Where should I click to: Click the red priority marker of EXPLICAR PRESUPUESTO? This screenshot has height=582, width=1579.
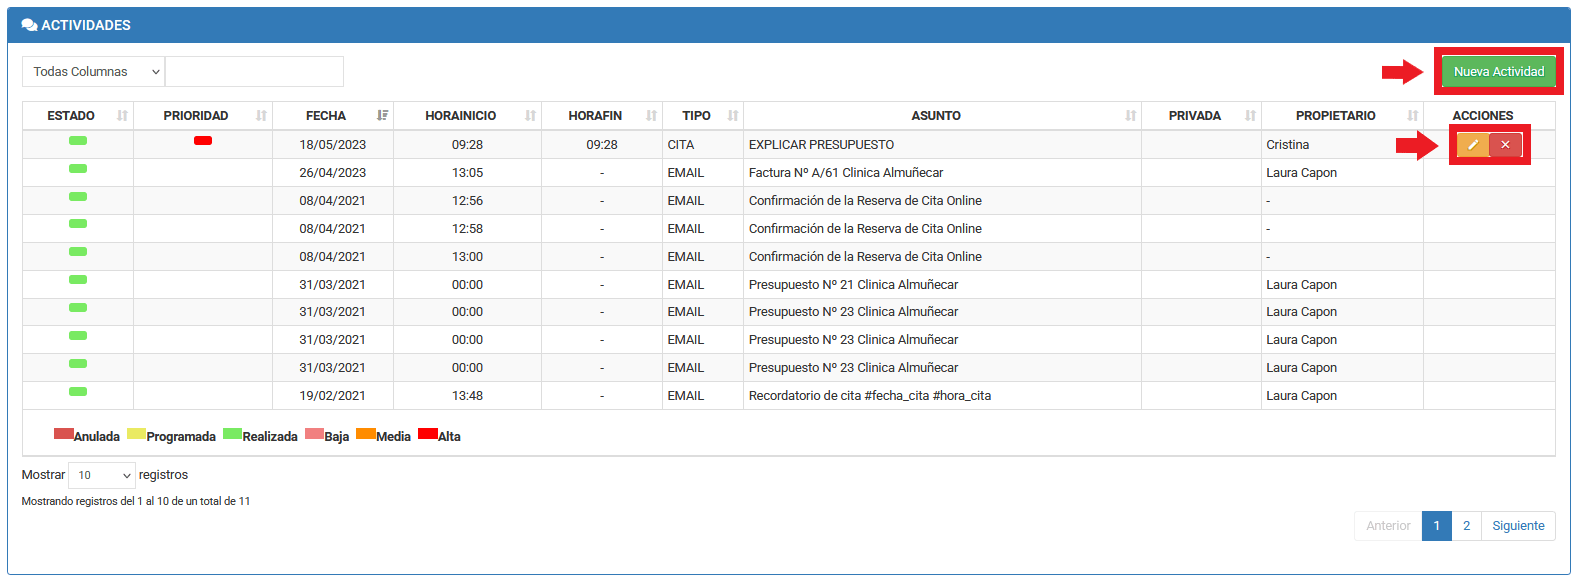(203, 141)
